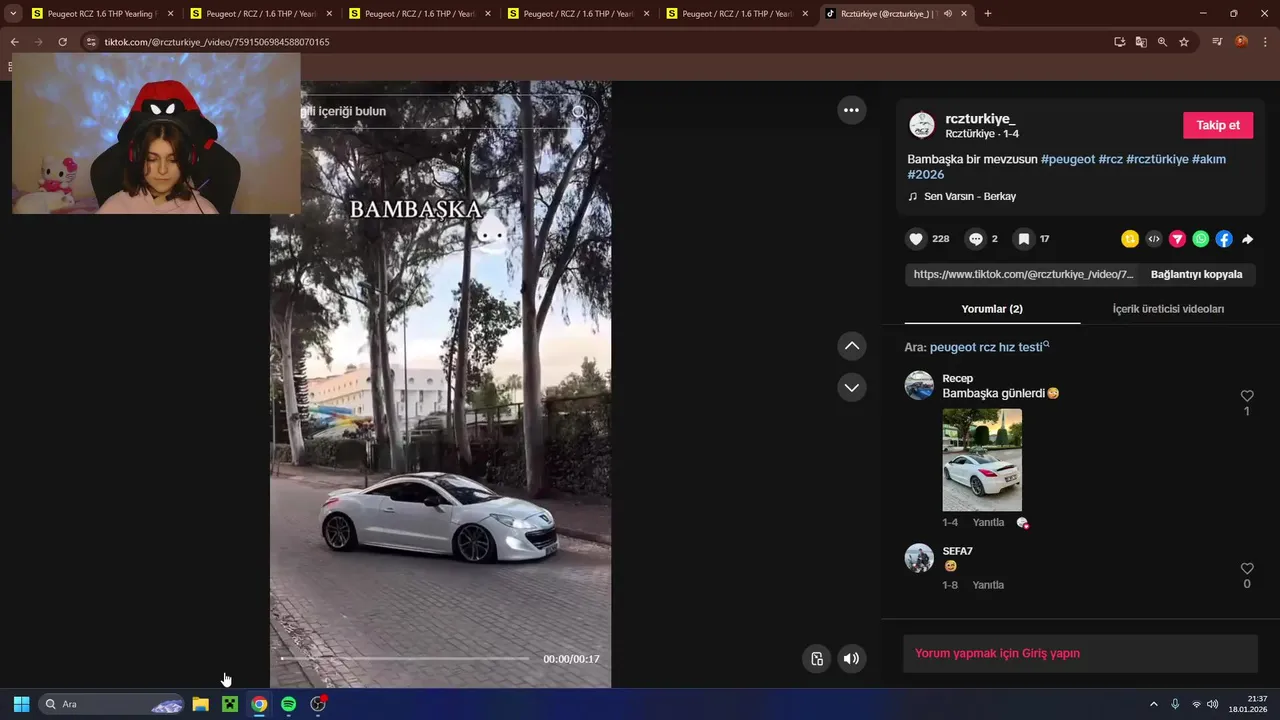Repost video using the yellow repost icon
Image resolution: width=1280 pixels, height=720 pixels.
pyautogui.click(x=1130, y=239)
